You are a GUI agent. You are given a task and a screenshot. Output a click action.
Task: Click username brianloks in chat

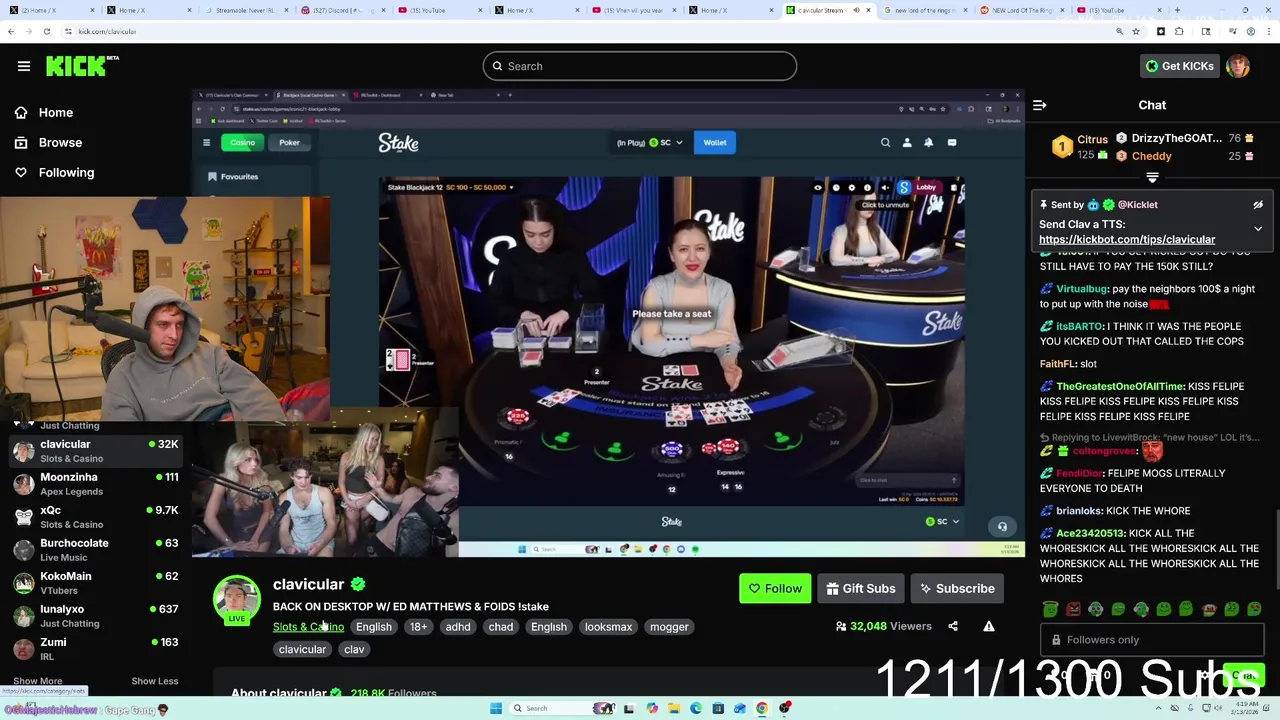(1080, 511)
